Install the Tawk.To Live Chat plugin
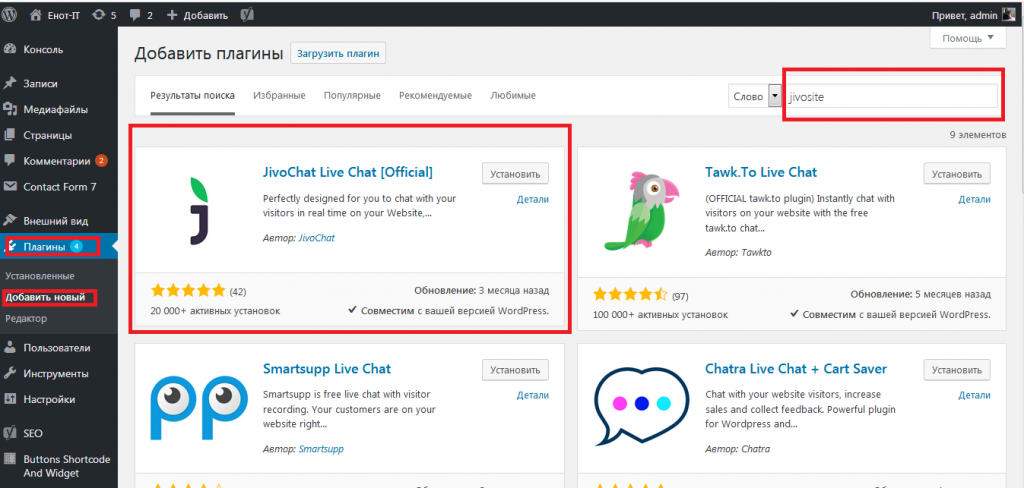The width and height of the screenshot is (1024, 488). click(x=957, y=174)
